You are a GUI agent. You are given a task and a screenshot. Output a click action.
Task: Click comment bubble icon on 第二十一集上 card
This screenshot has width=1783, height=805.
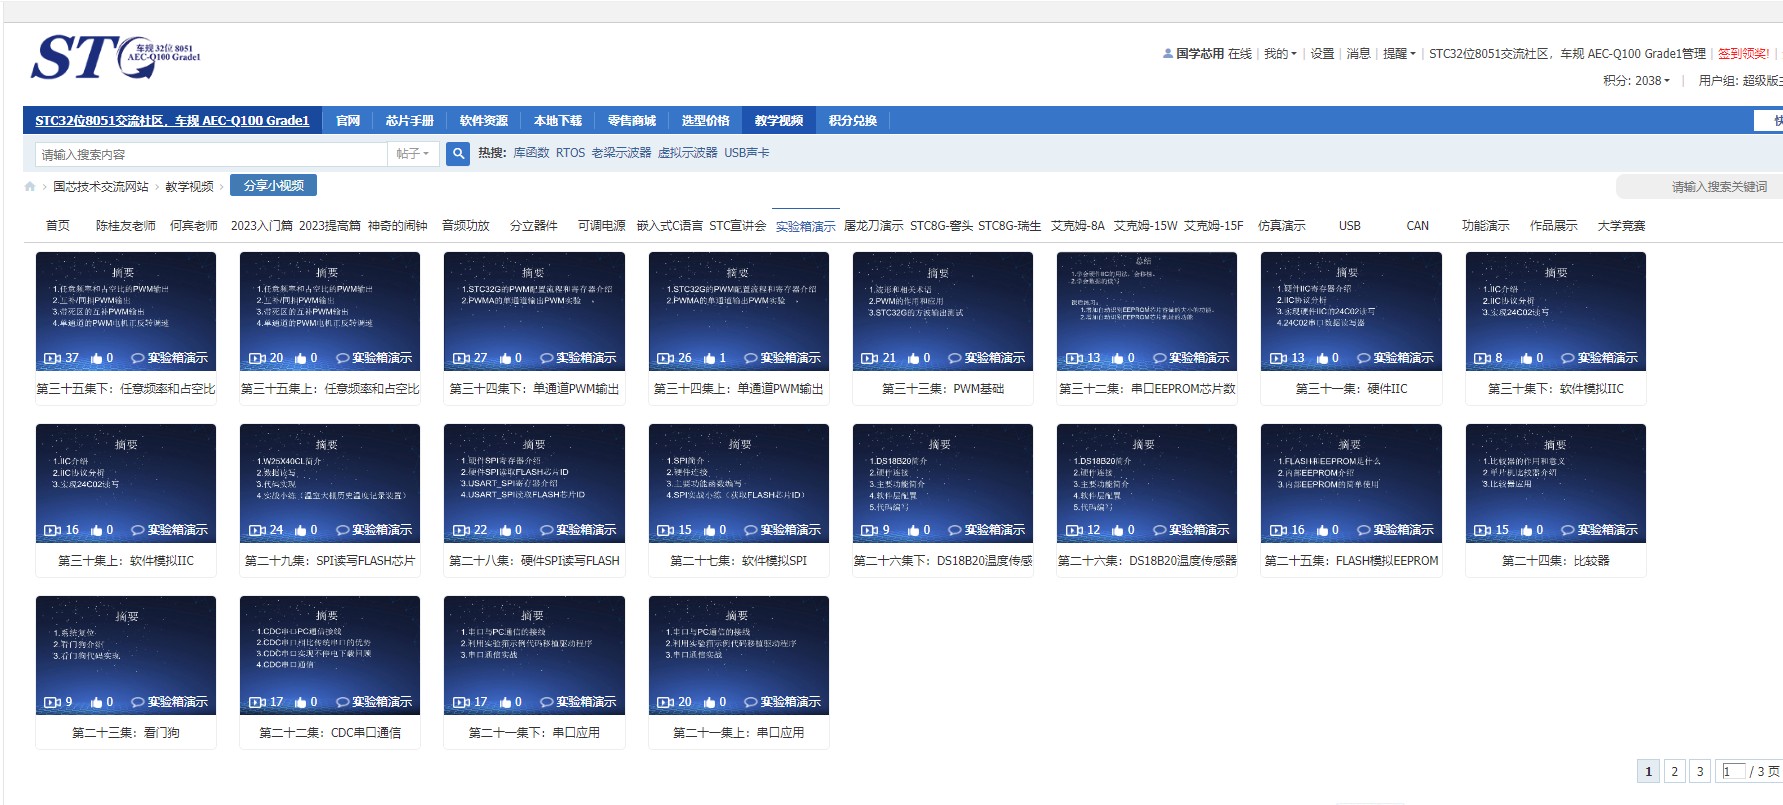pos(751,702)
